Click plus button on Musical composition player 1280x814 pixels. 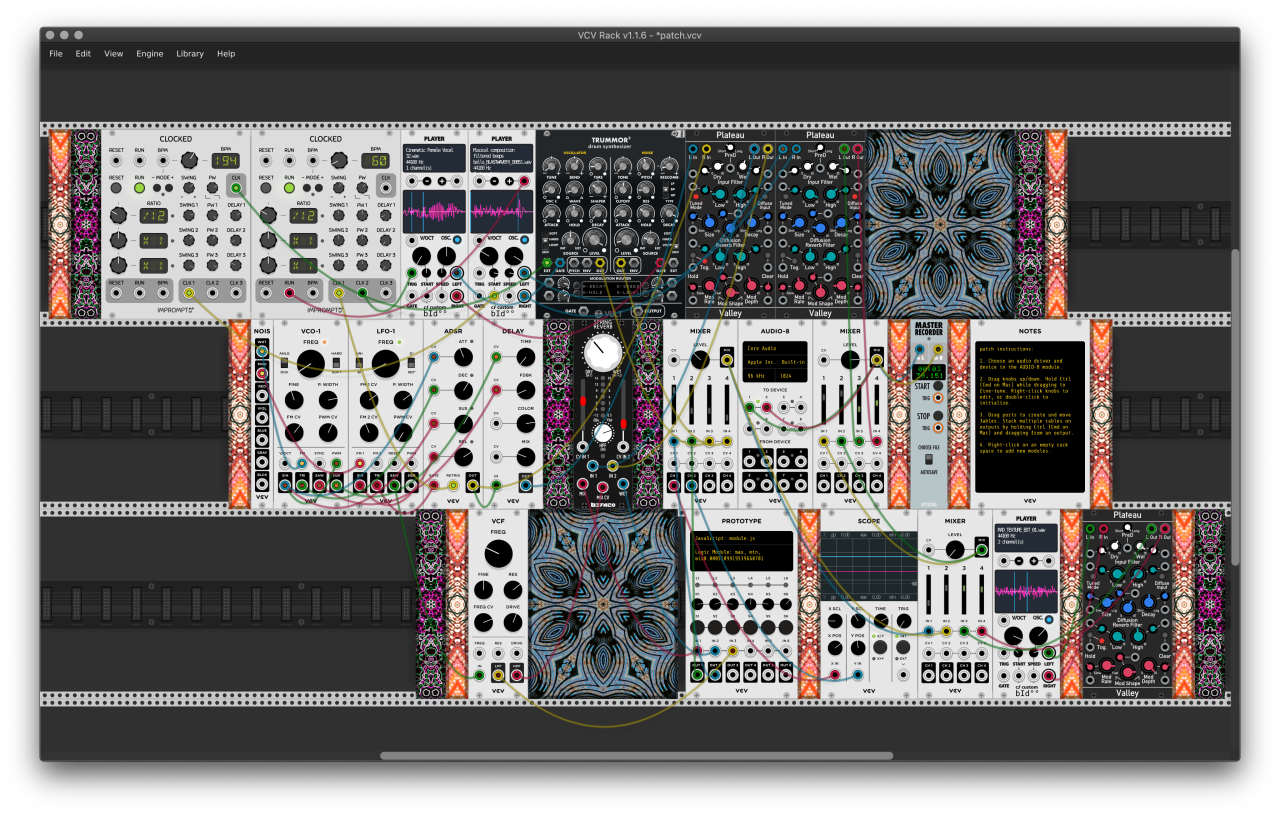click(x=509, y=182)
